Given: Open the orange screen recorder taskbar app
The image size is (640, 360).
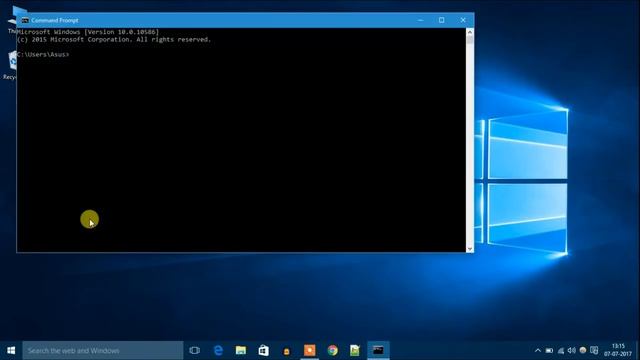Looking at the screenshot, I should 309,350.
